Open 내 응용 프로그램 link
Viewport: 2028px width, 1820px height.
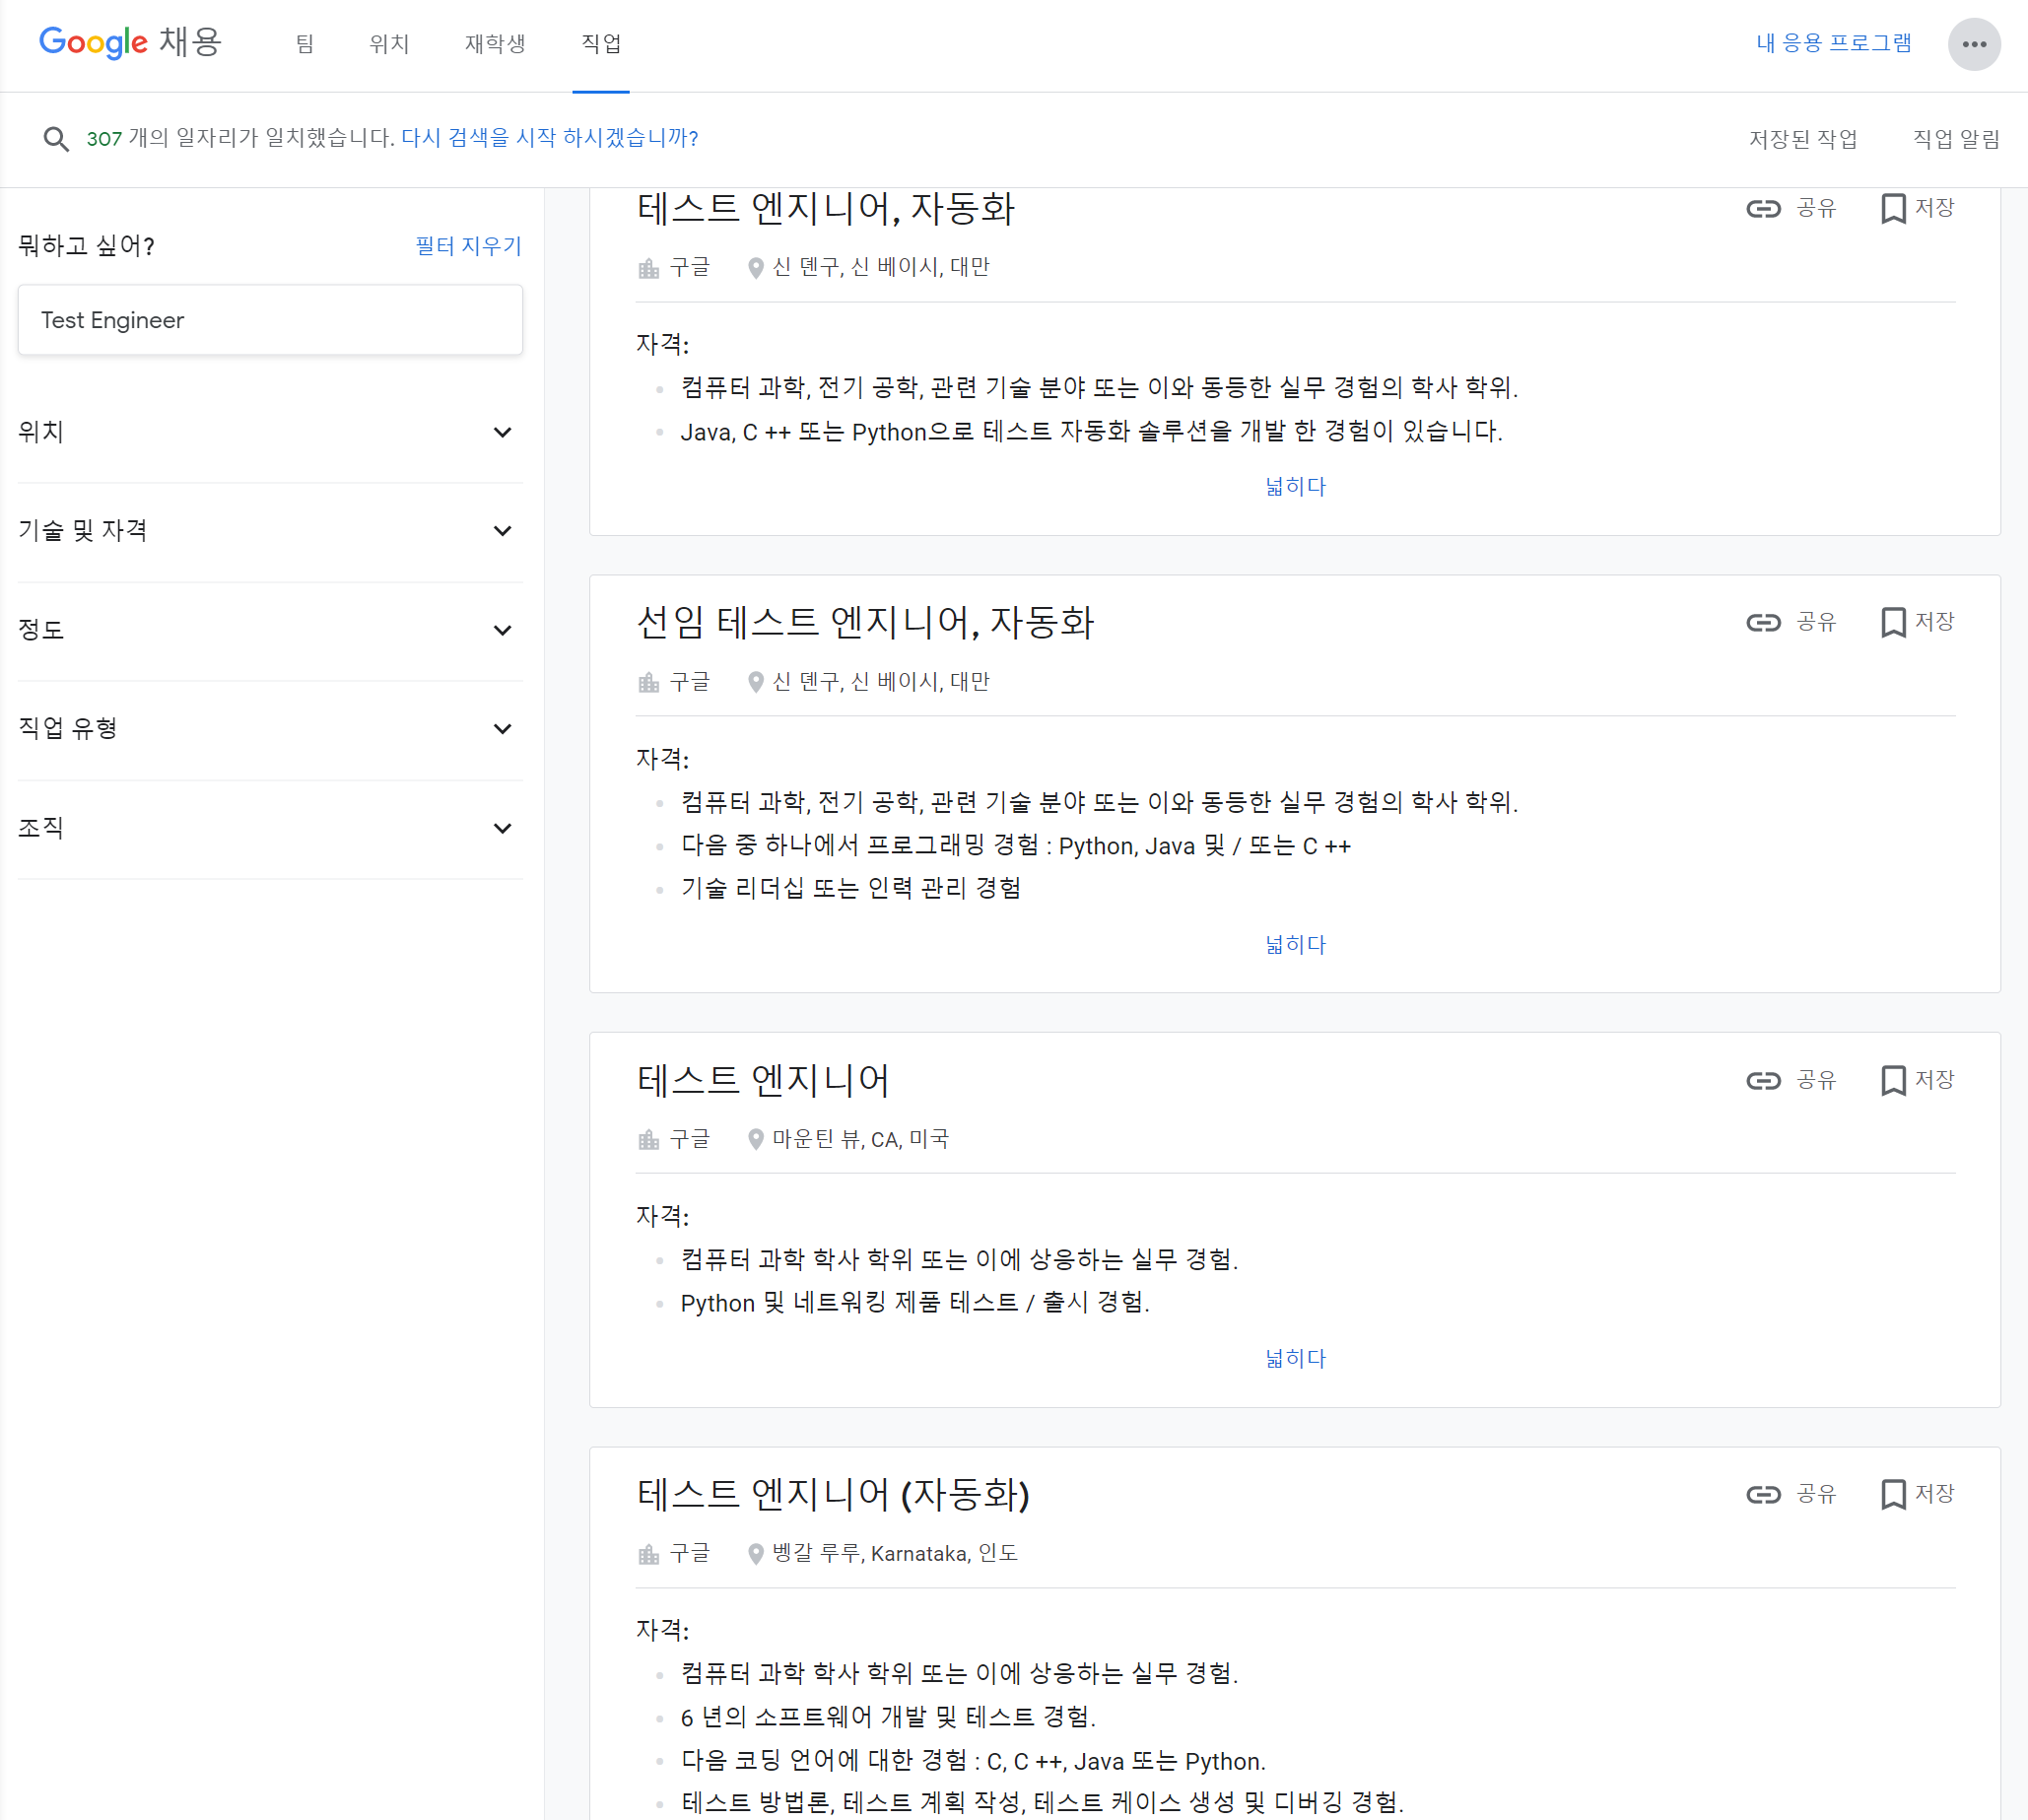(1833, 43)
